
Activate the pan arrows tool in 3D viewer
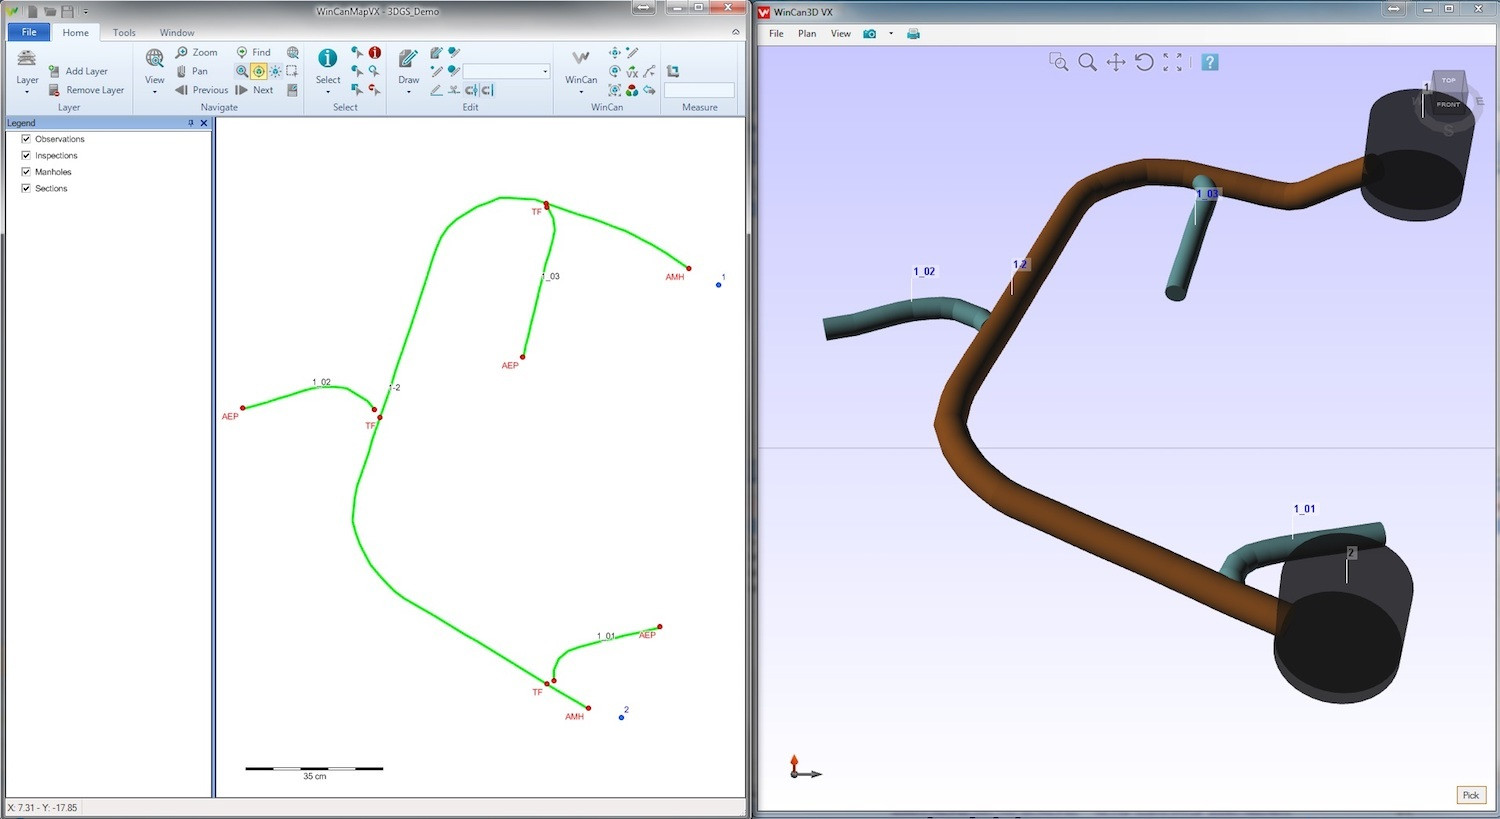tap(1116, 62)
